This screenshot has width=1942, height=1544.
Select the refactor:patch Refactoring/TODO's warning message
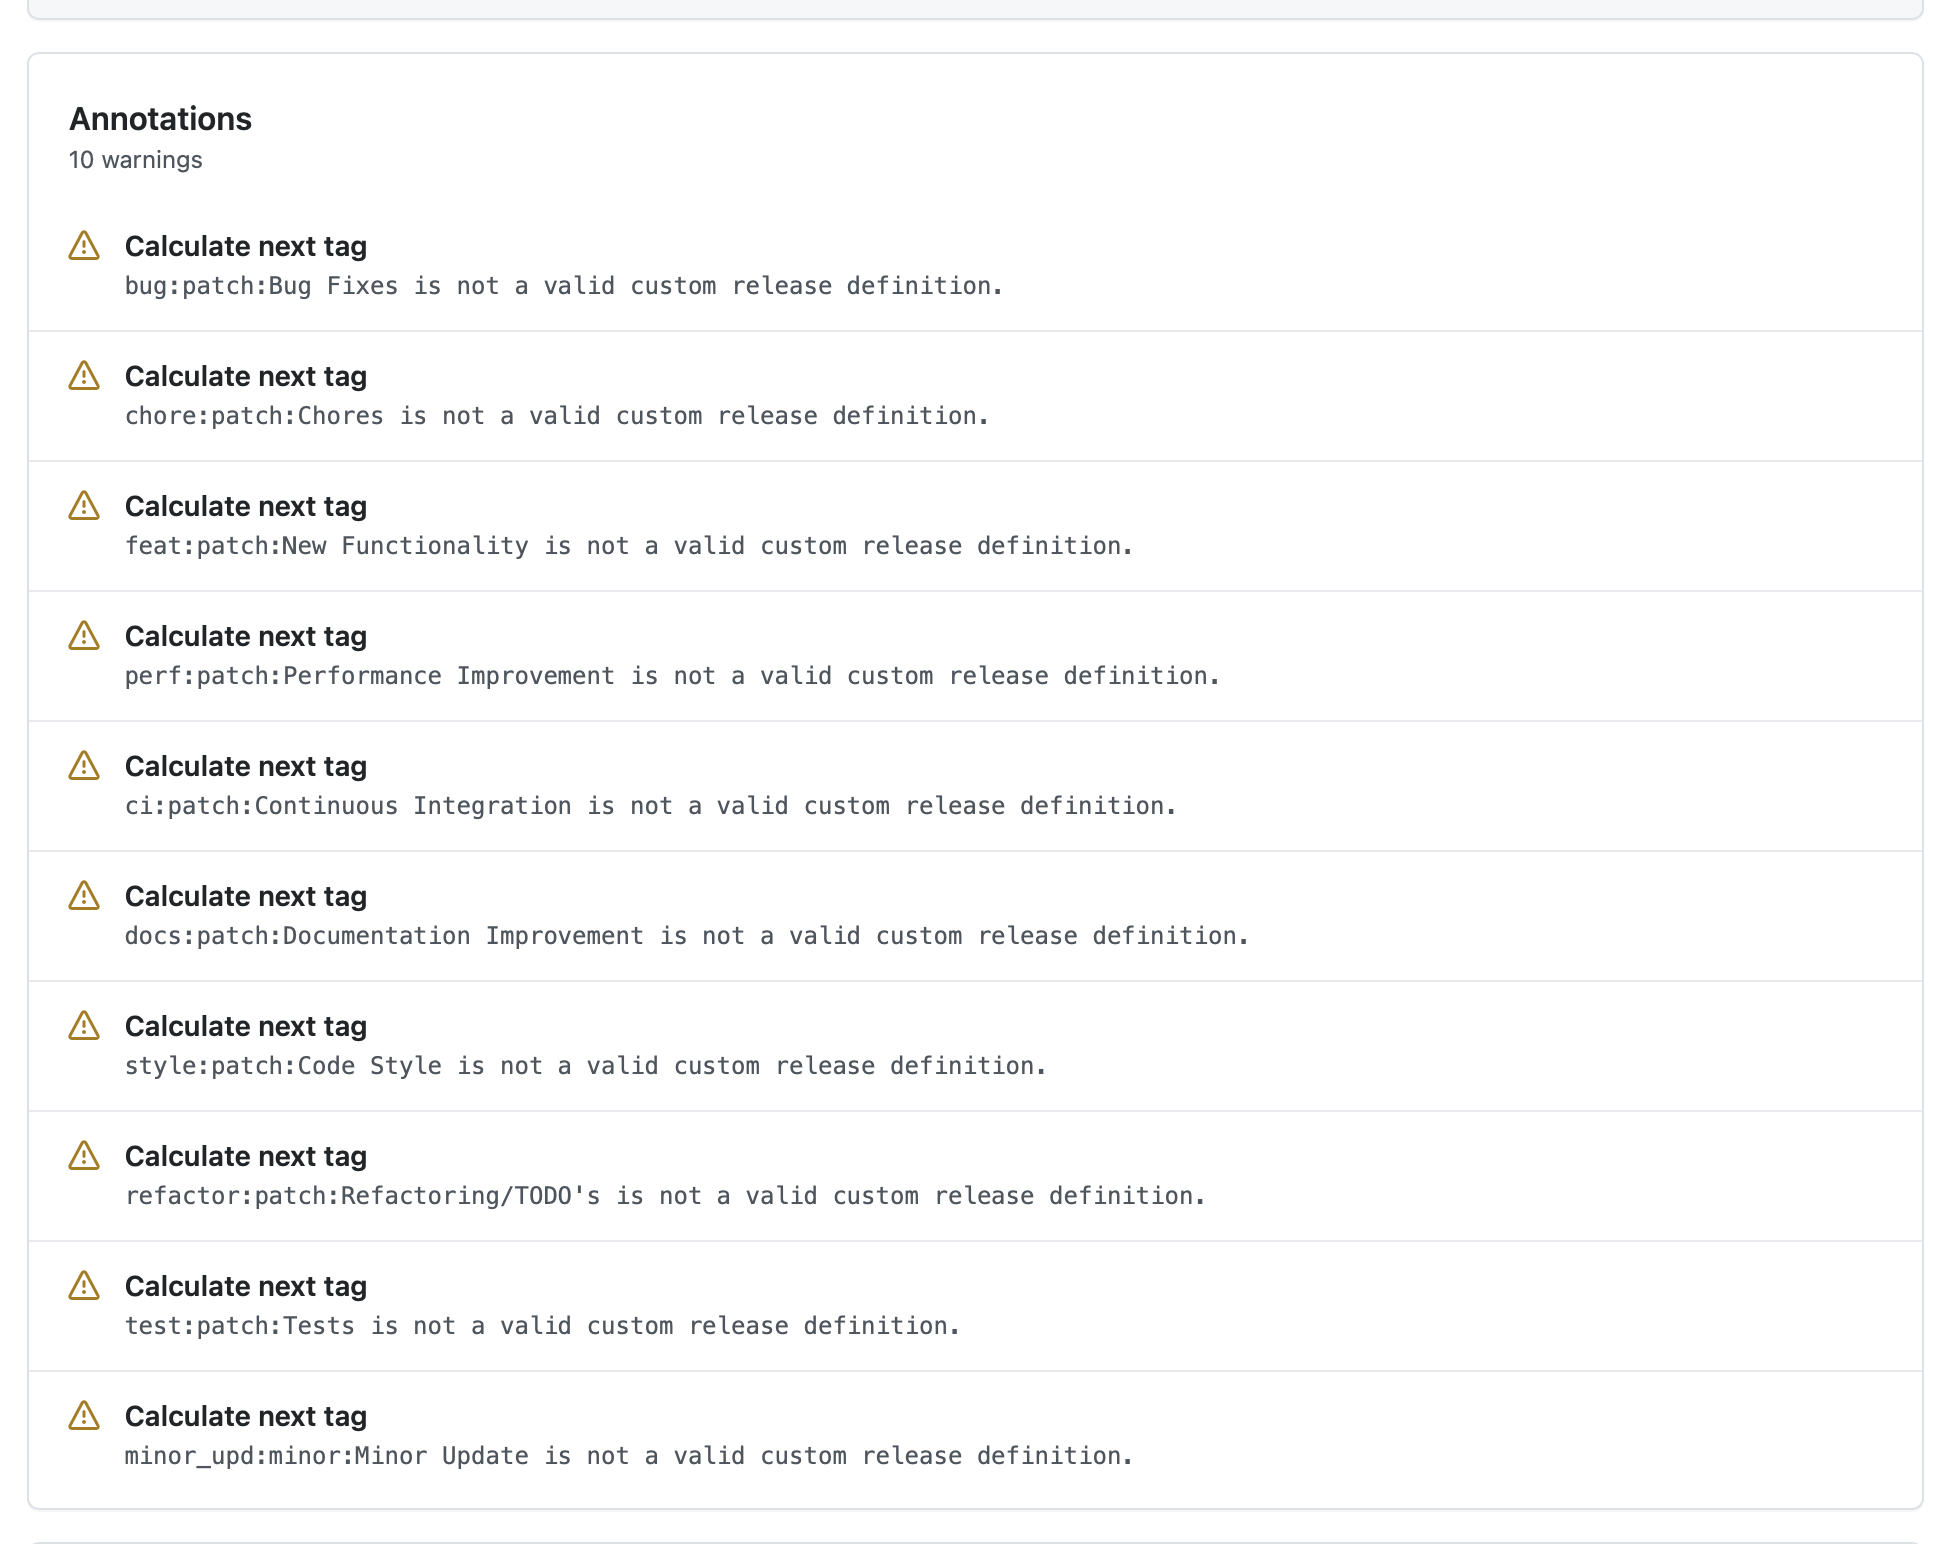[665, 1196]
